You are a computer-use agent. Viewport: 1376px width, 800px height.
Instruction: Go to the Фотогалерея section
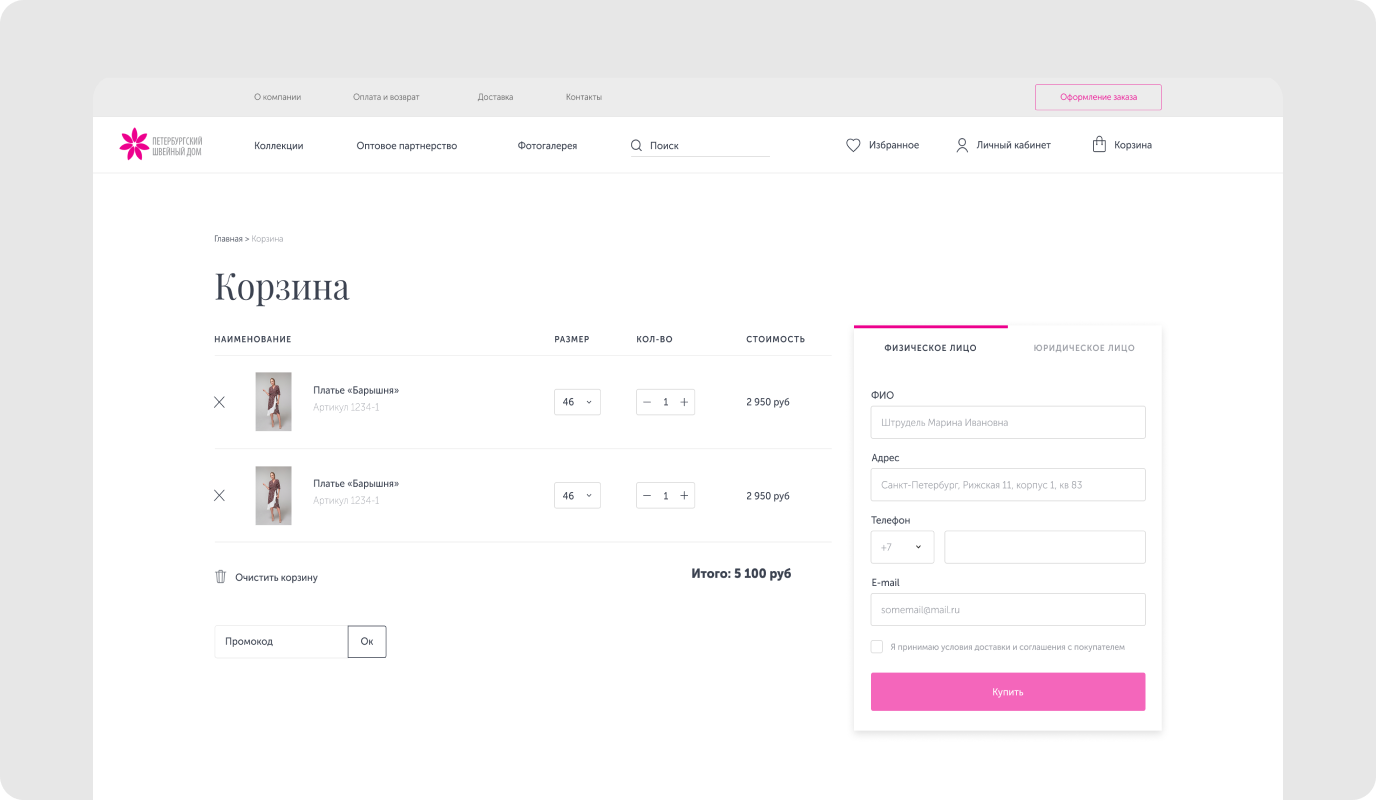coord(547,145)
